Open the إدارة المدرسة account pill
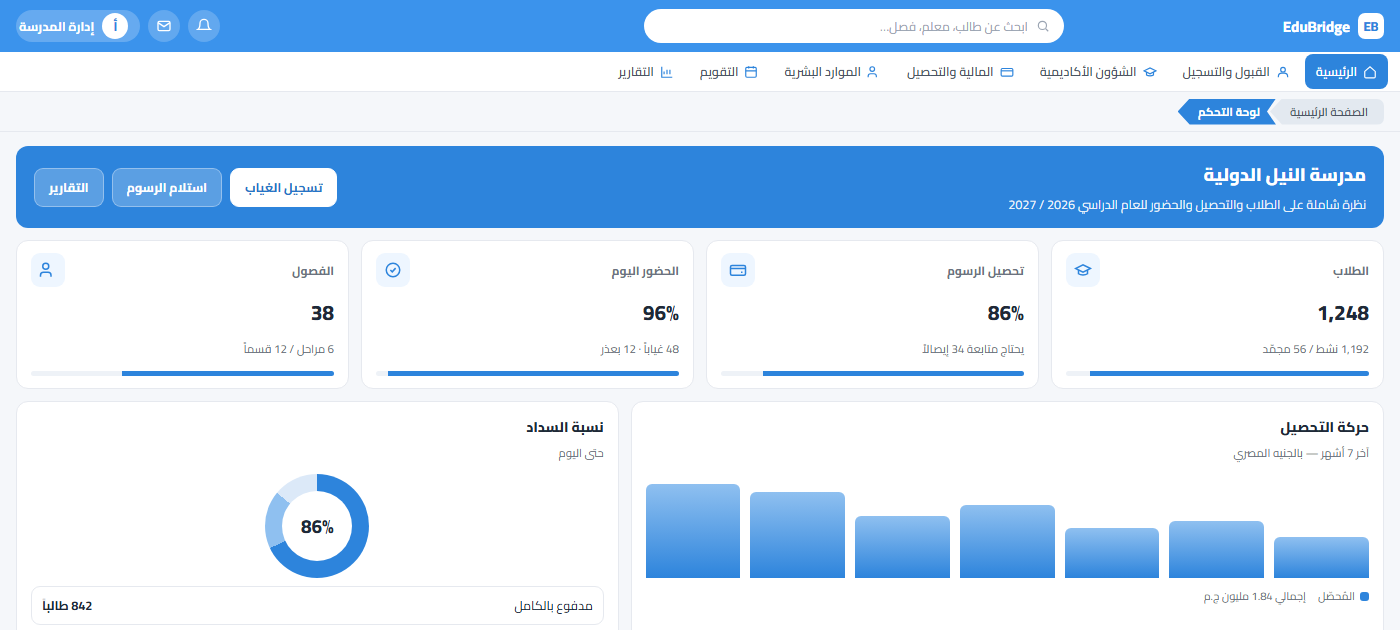 coord(77,26)
